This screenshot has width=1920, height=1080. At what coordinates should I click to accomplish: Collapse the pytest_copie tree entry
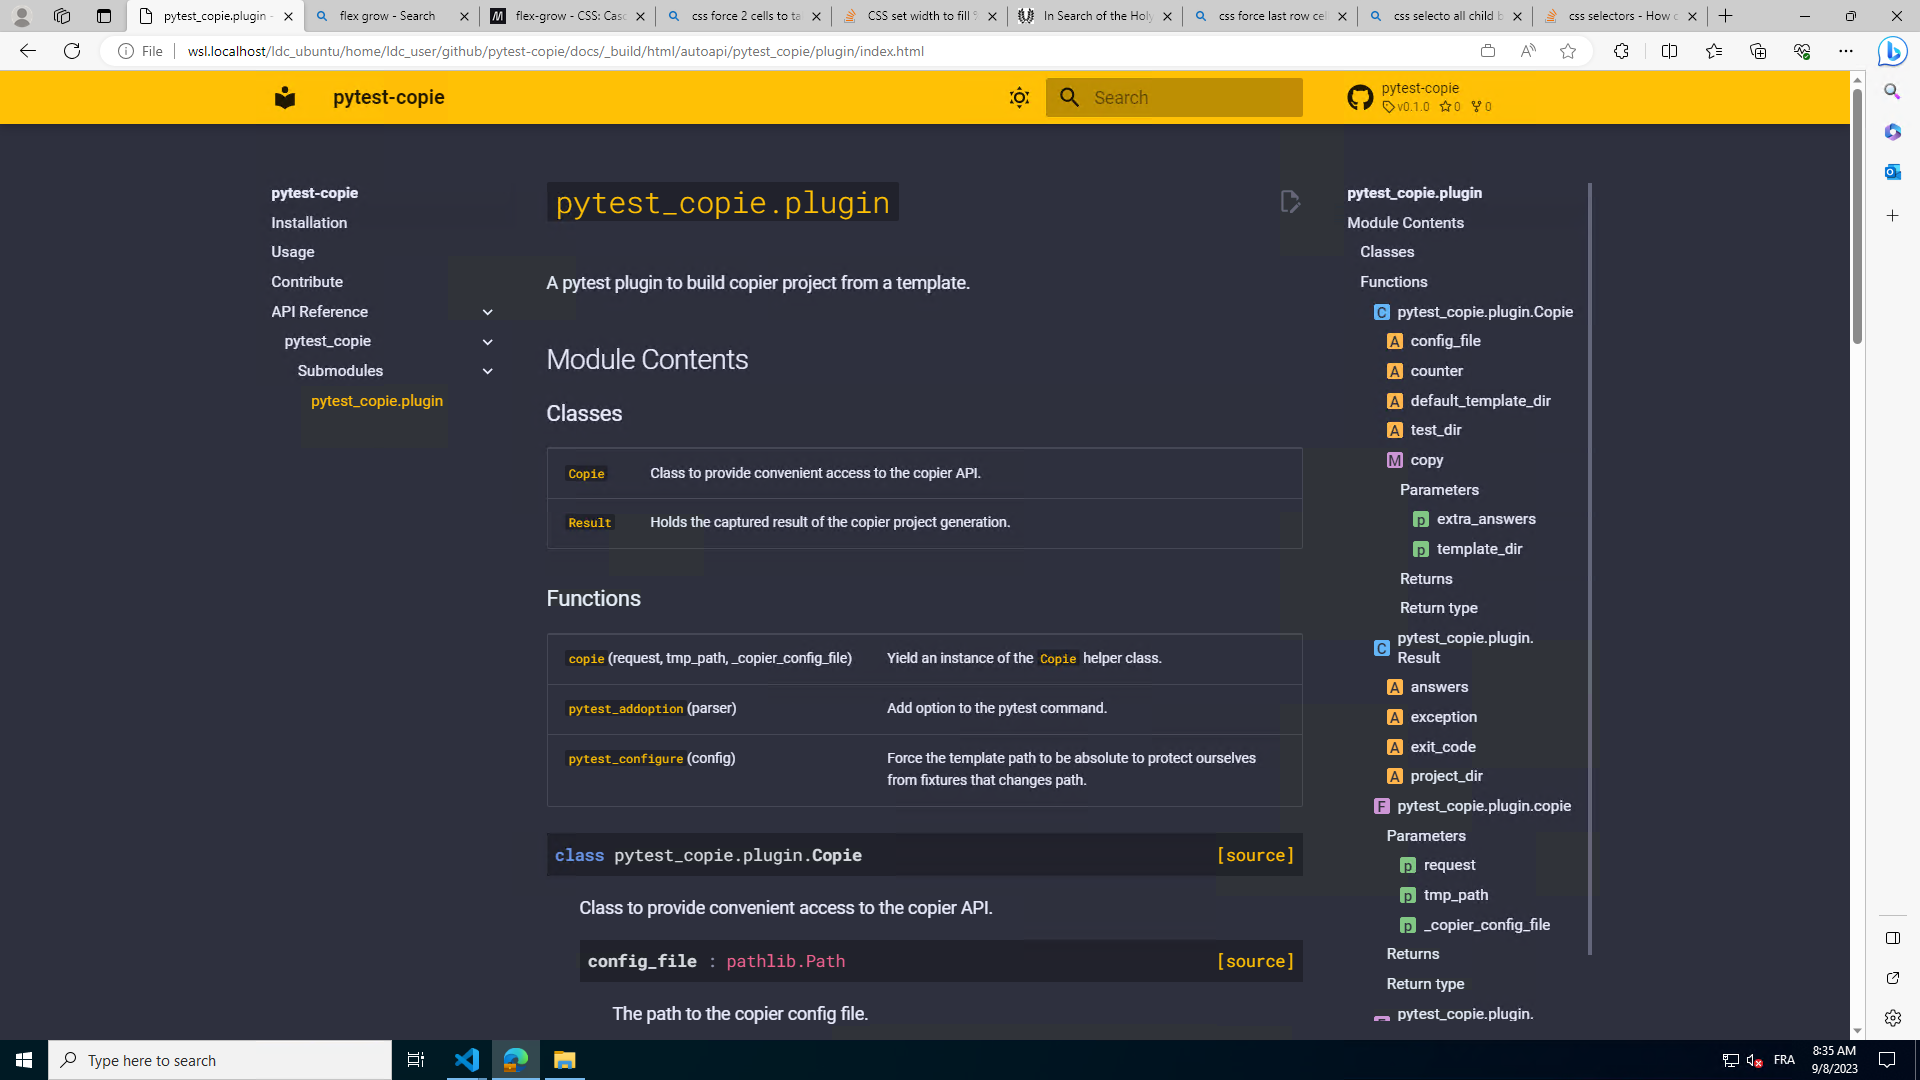[488, 341]
